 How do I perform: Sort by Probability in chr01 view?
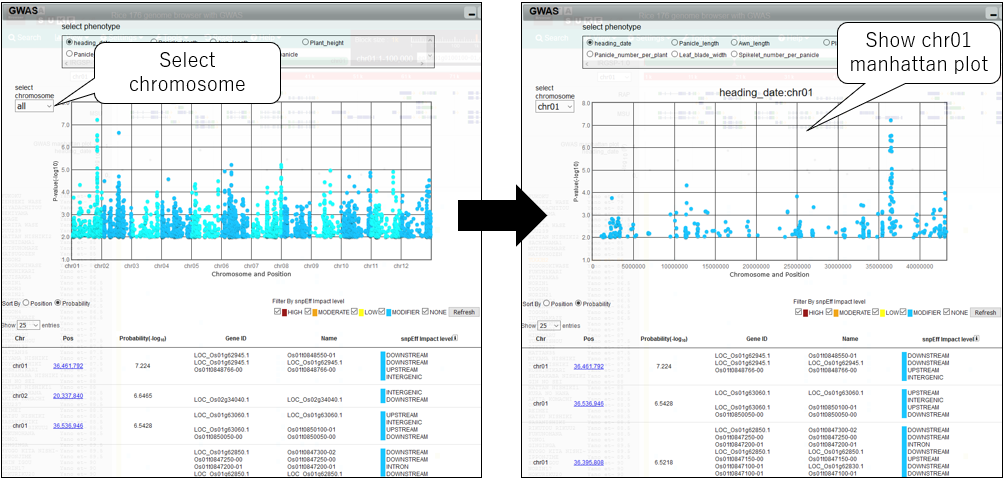point(578,303)
